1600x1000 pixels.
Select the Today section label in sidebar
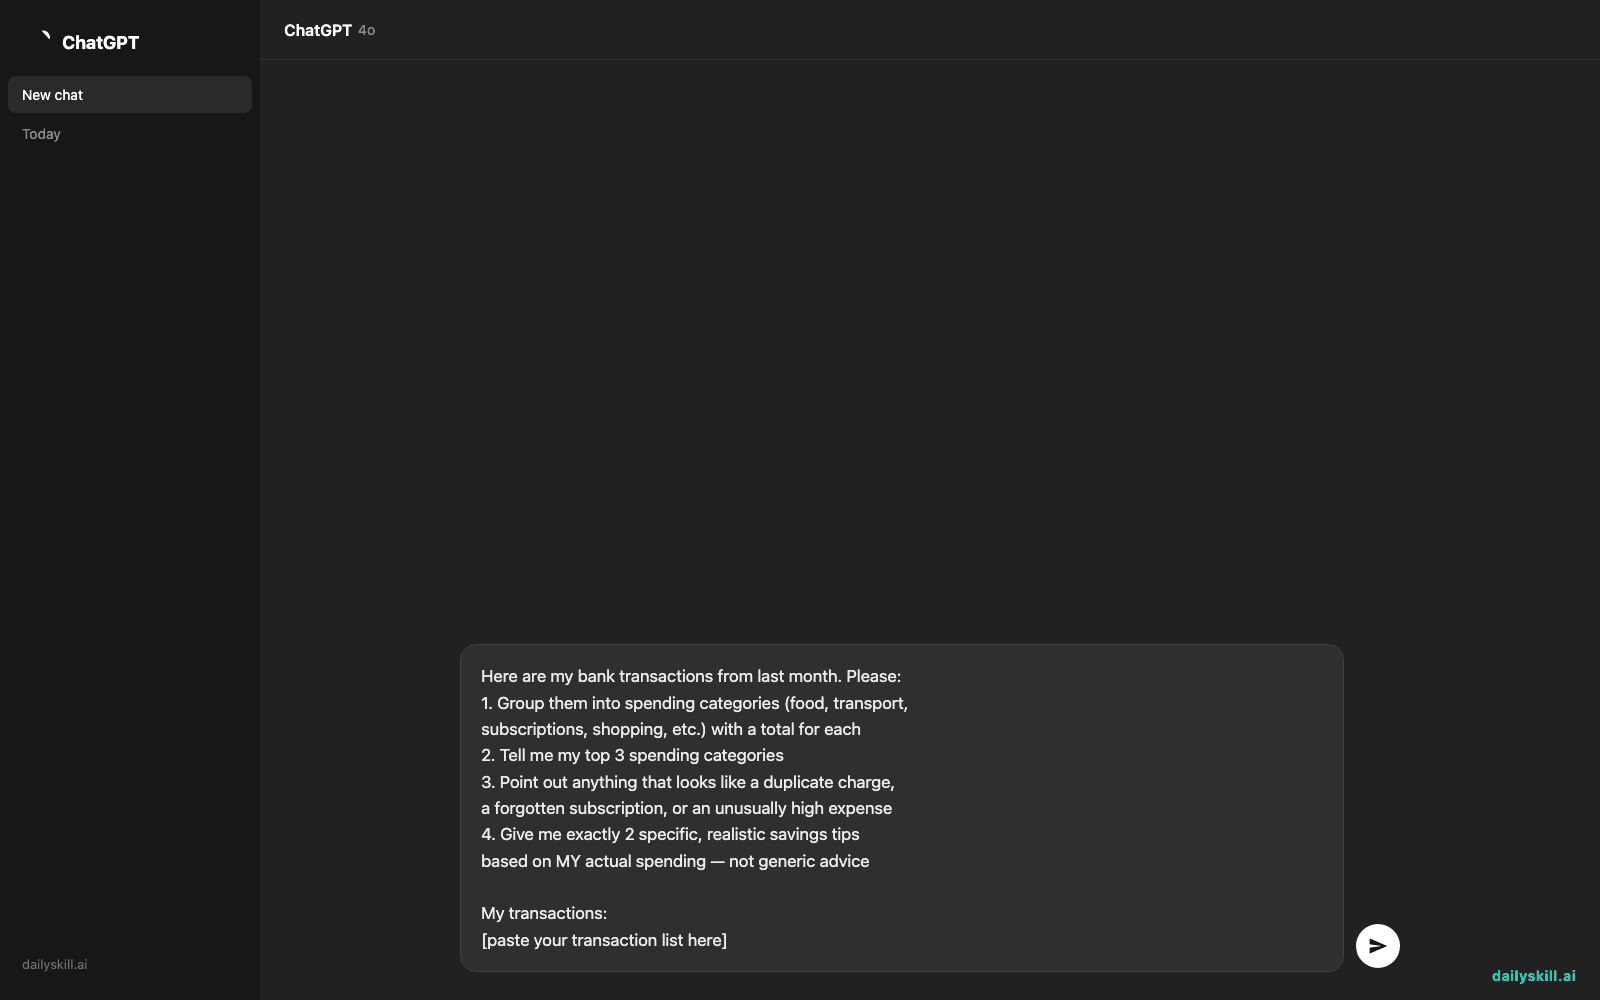coord(41,134)
